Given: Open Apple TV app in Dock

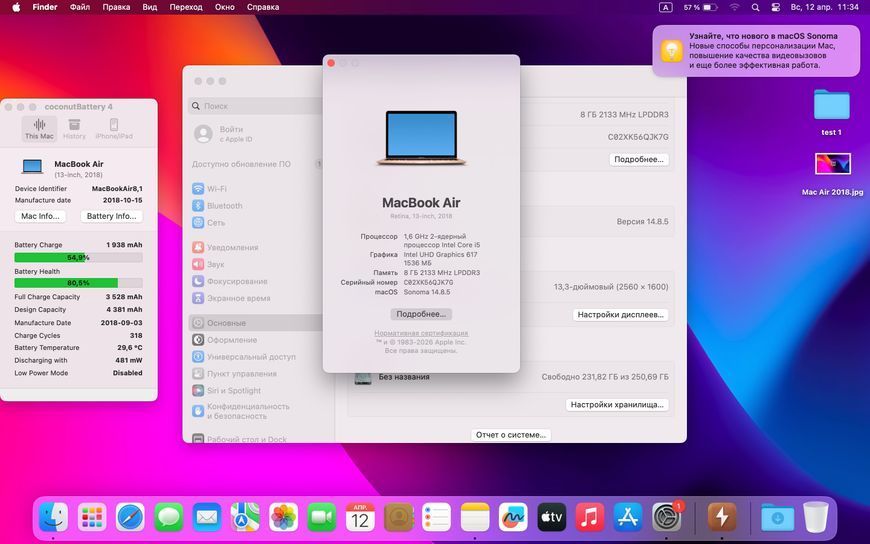Looking at the screenshot, I should pos(552,517).
